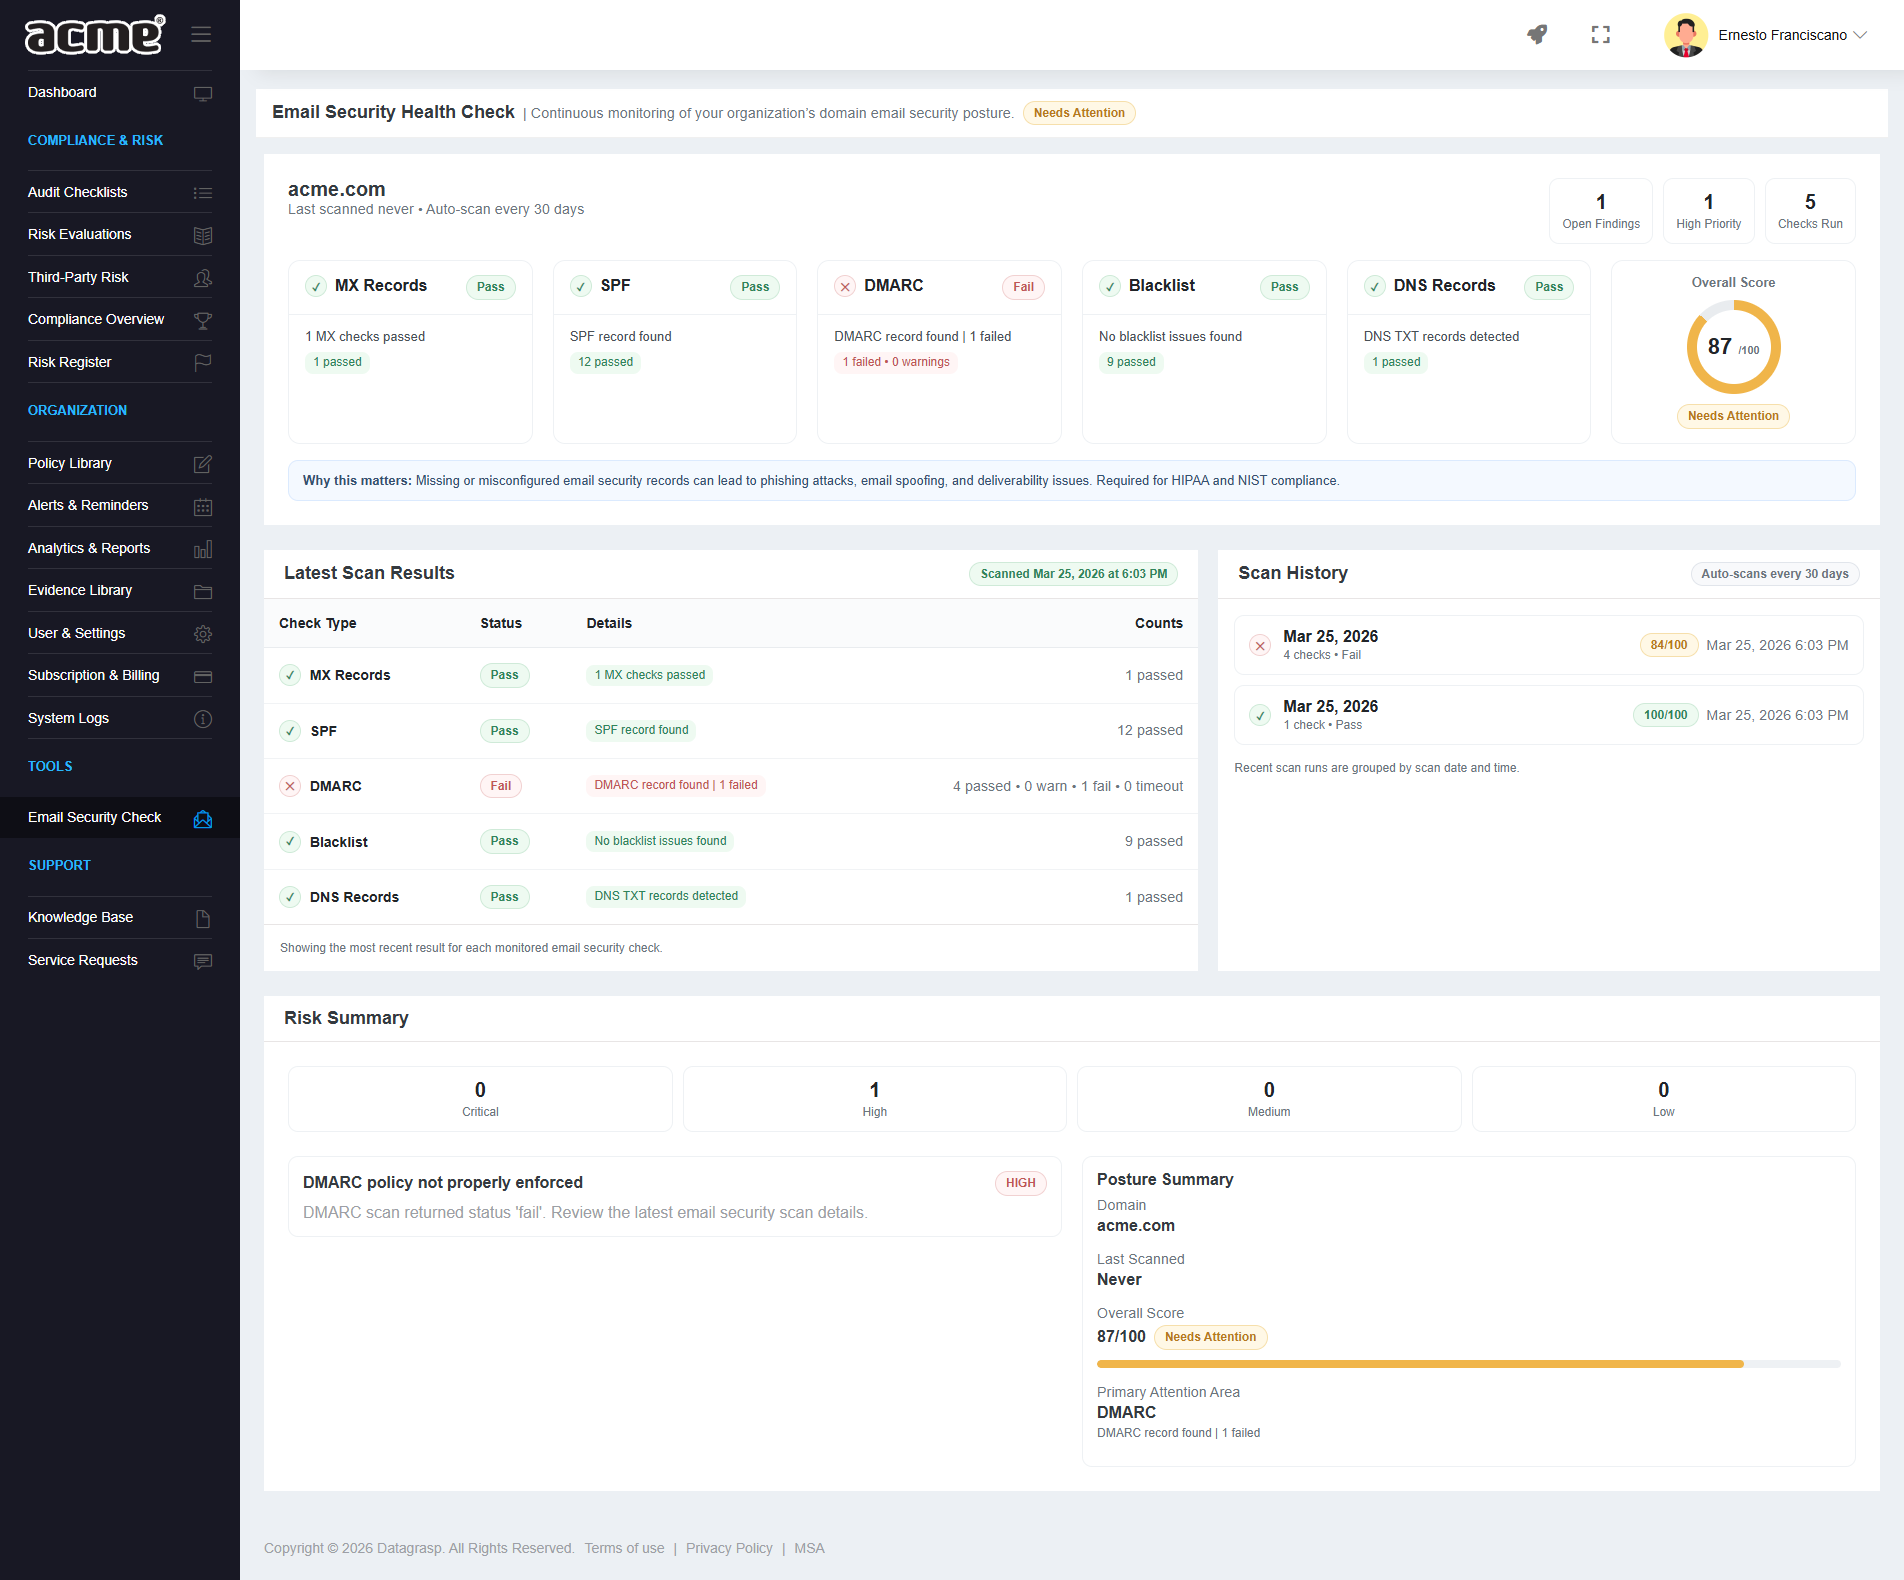Click the Service Requests chat icon

pos(203,962)
